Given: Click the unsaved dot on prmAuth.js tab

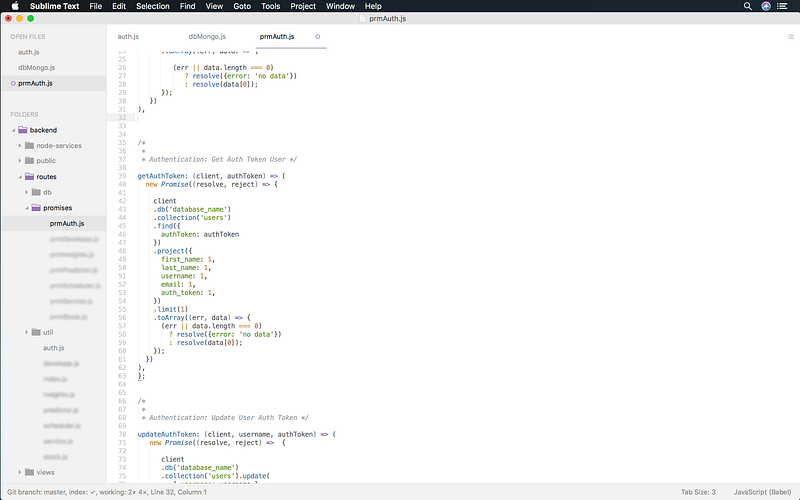Looking at the screenshot, I should 317,37.
